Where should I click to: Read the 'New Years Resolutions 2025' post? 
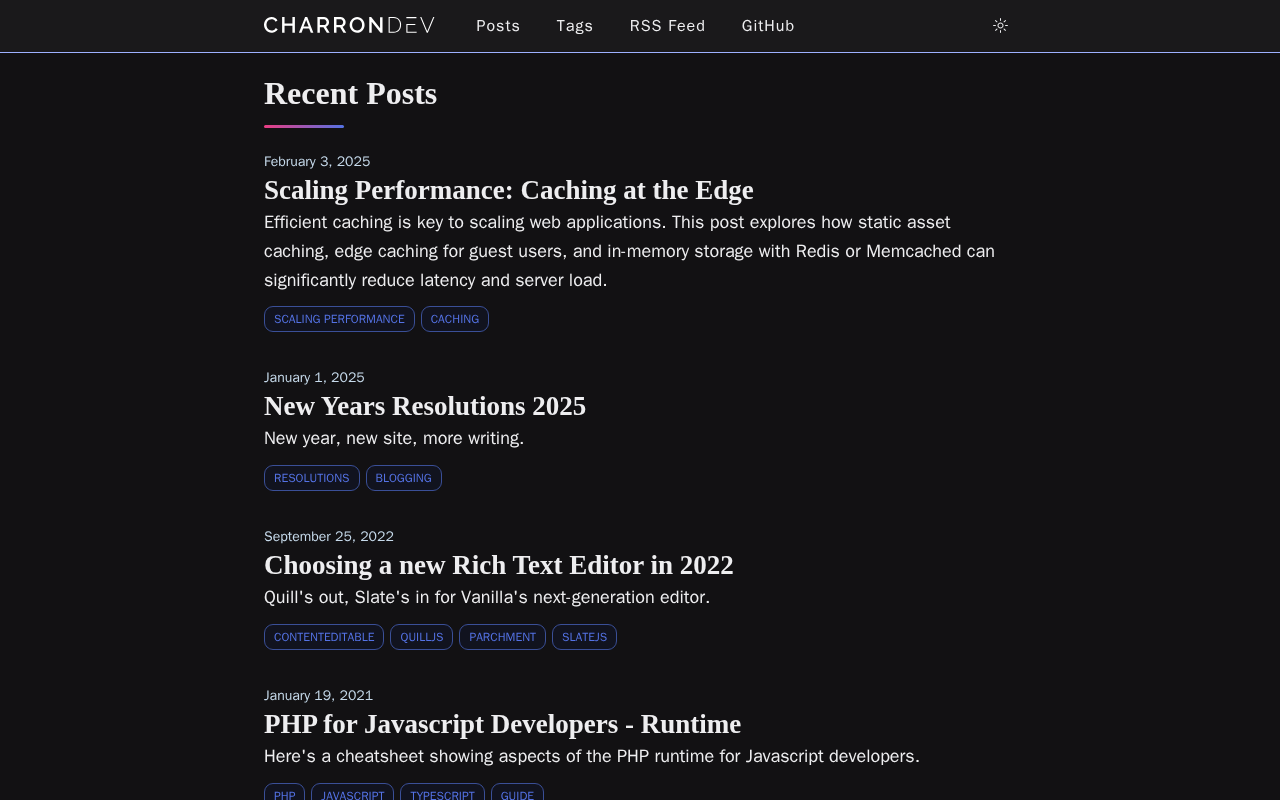coord(425,406)
